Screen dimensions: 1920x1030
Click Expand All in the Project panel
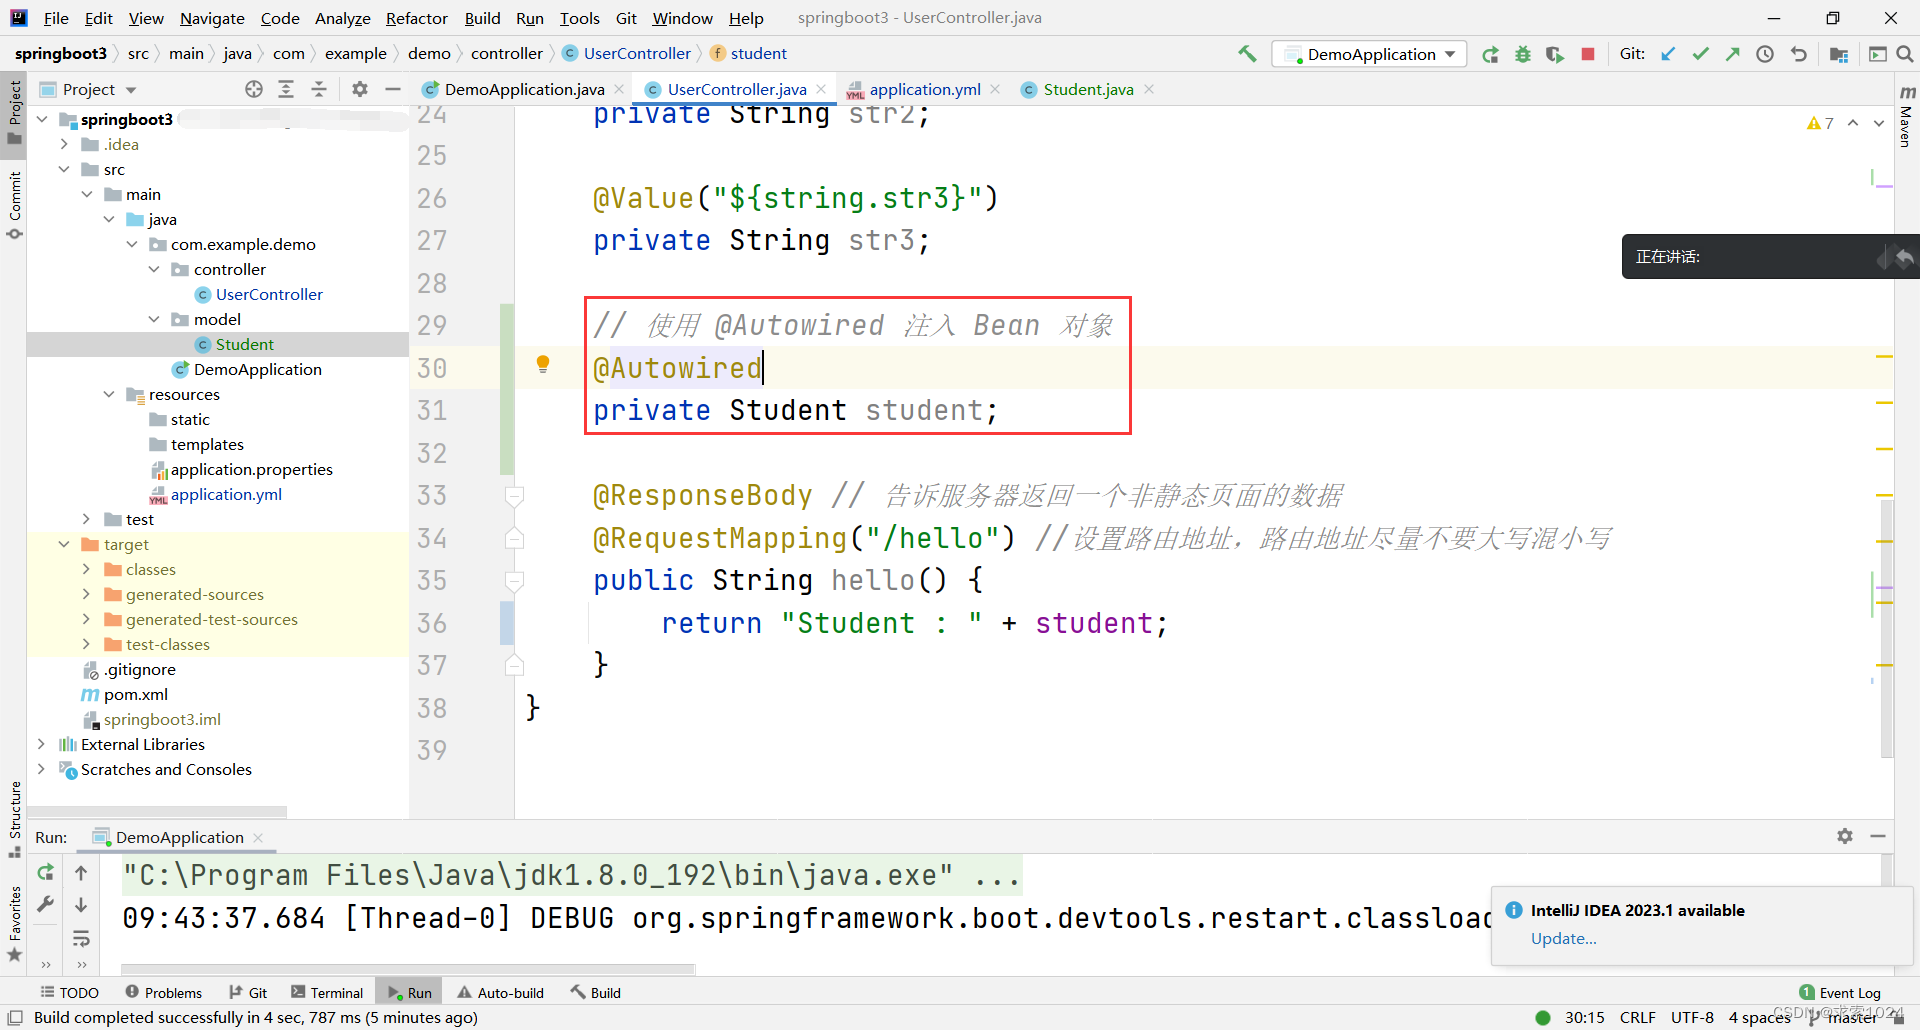(286, 89)
